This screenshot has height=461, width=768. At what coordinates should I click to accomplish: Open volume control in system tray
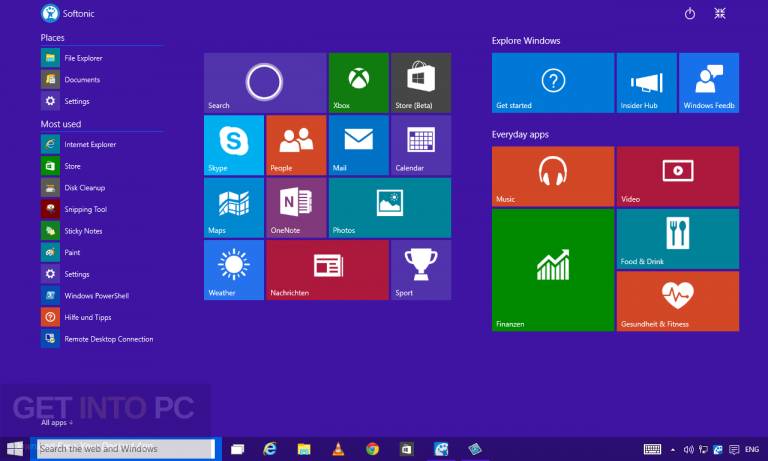(x=688, y=449)
